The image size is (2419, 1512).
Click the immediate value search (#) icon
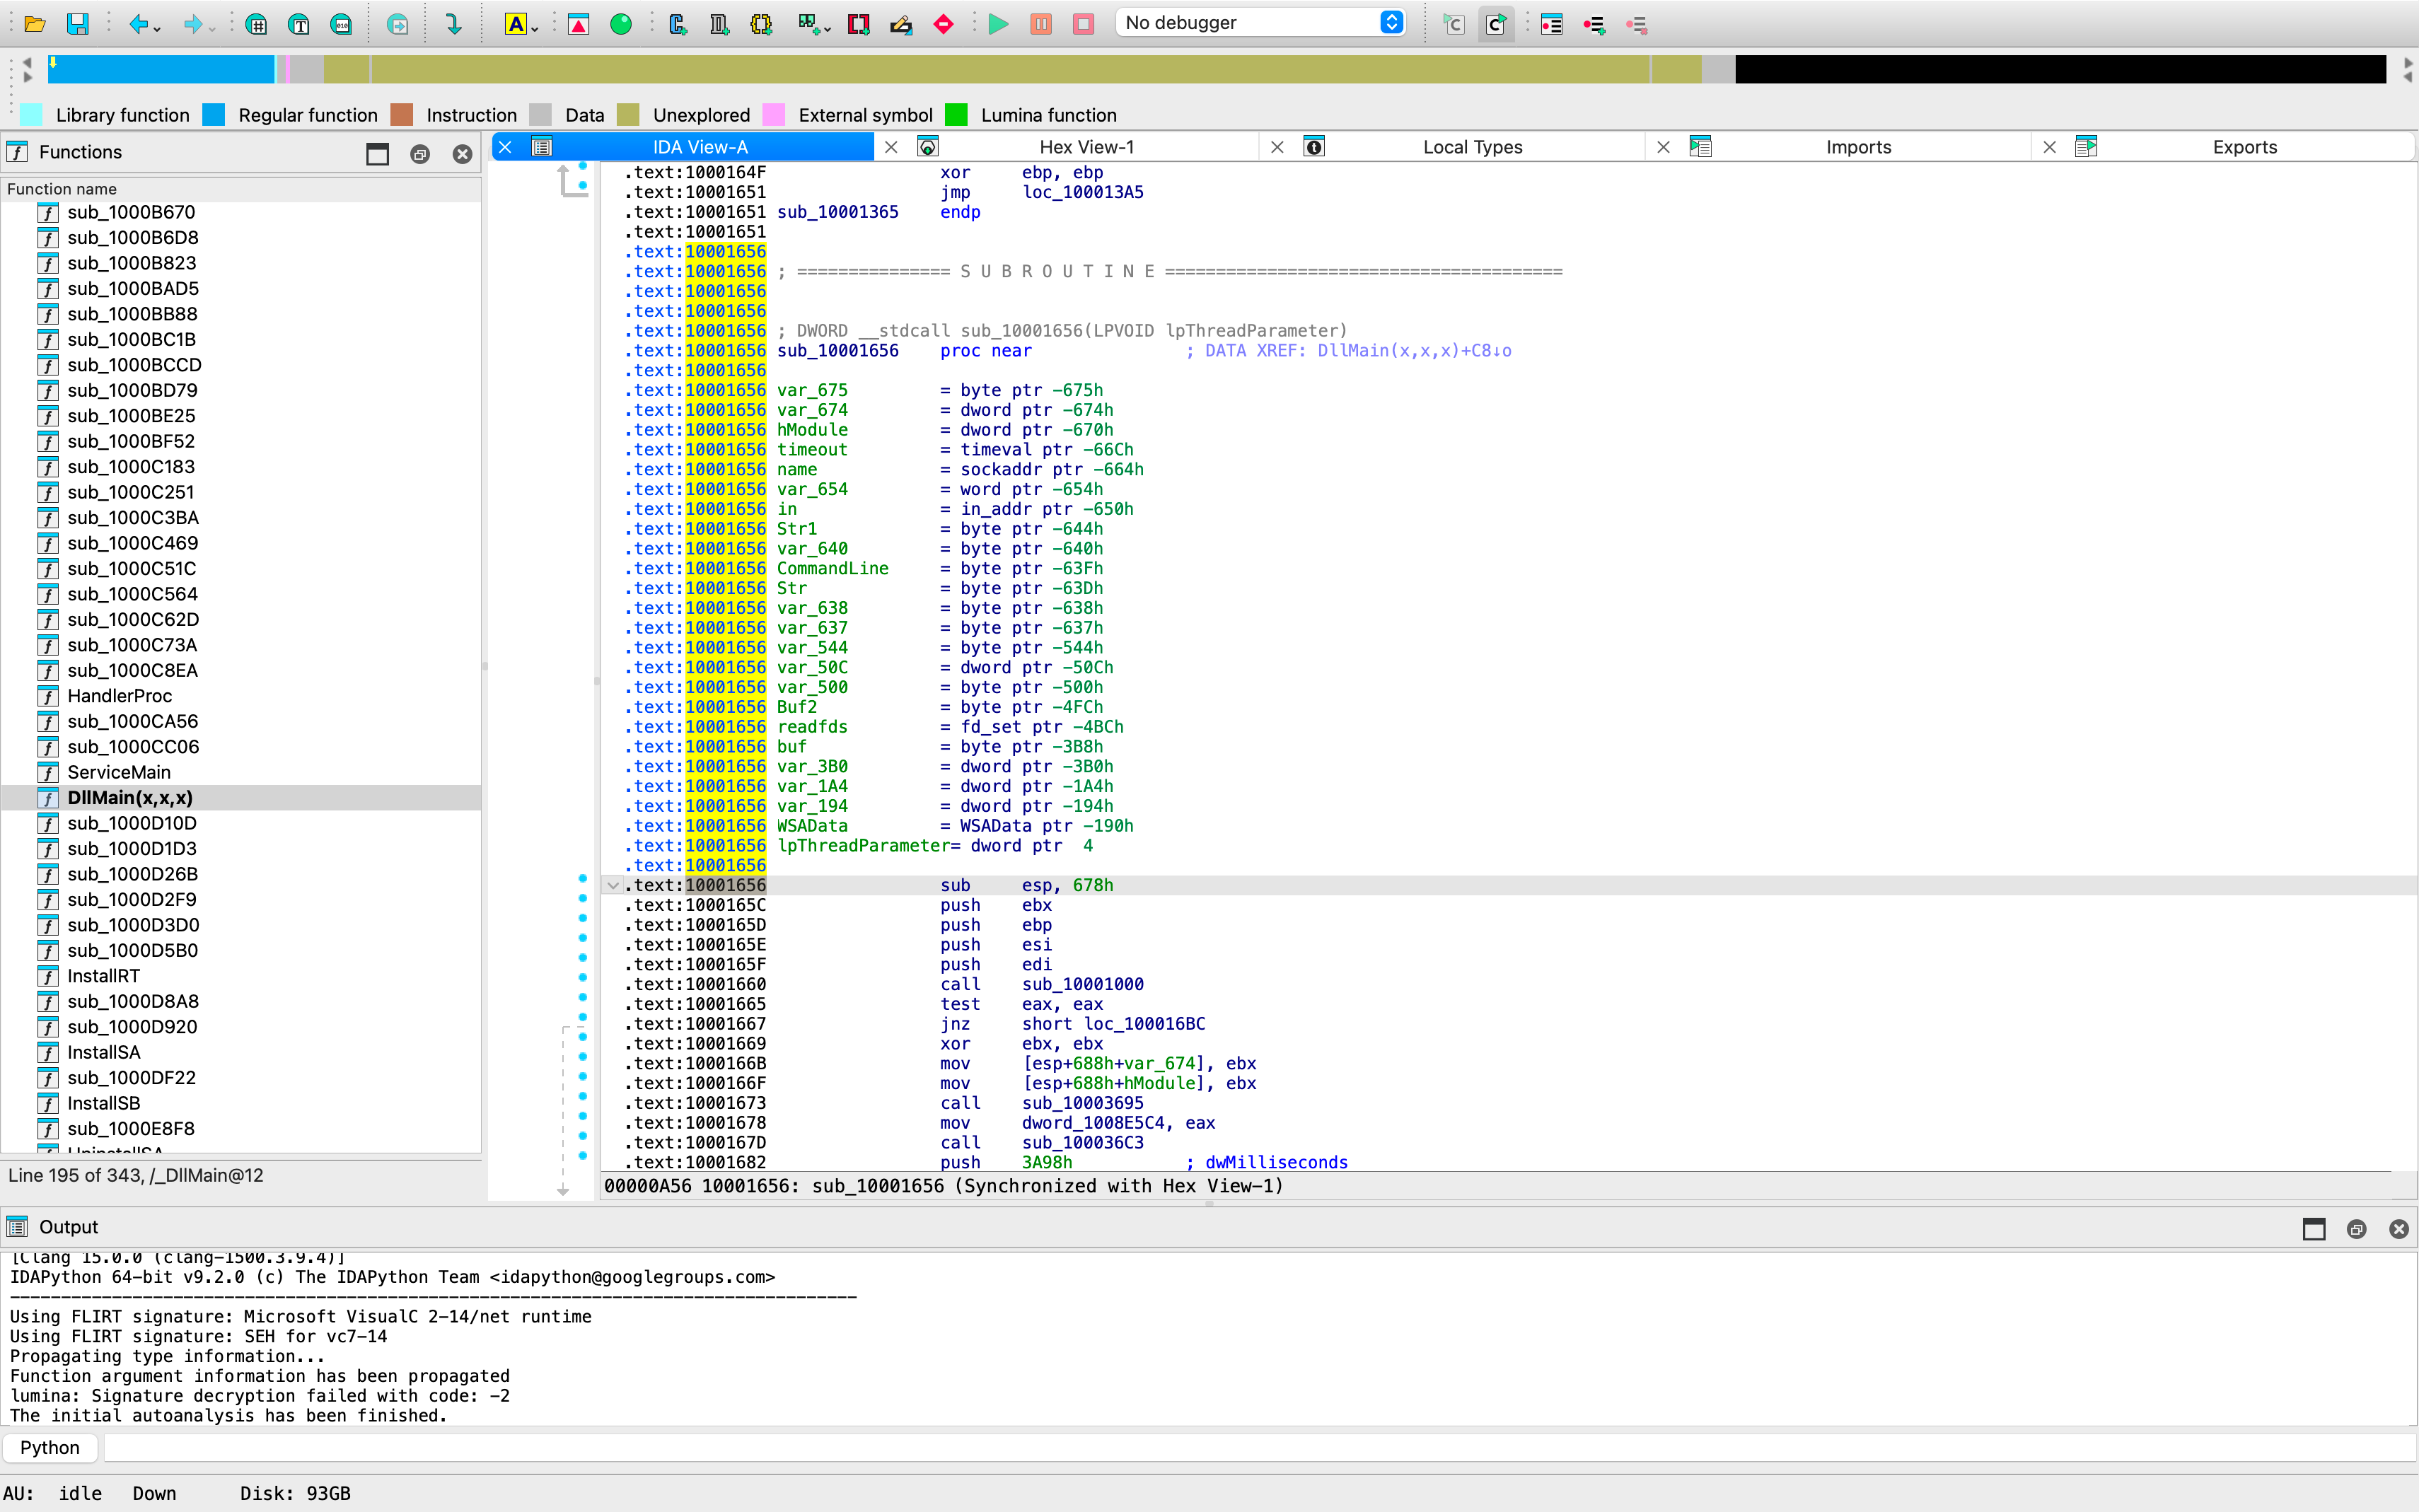tap(256, 24)
